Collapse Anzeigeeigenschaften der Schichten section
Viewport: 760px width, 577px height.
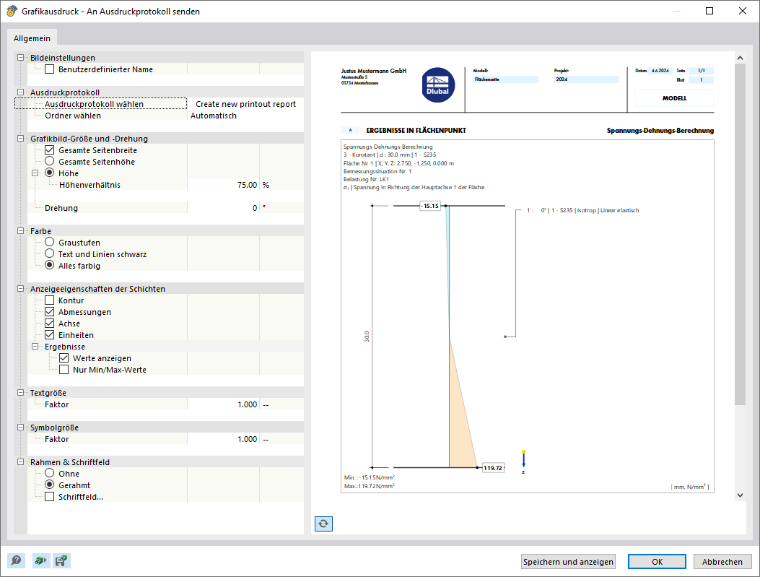[20, 288]
